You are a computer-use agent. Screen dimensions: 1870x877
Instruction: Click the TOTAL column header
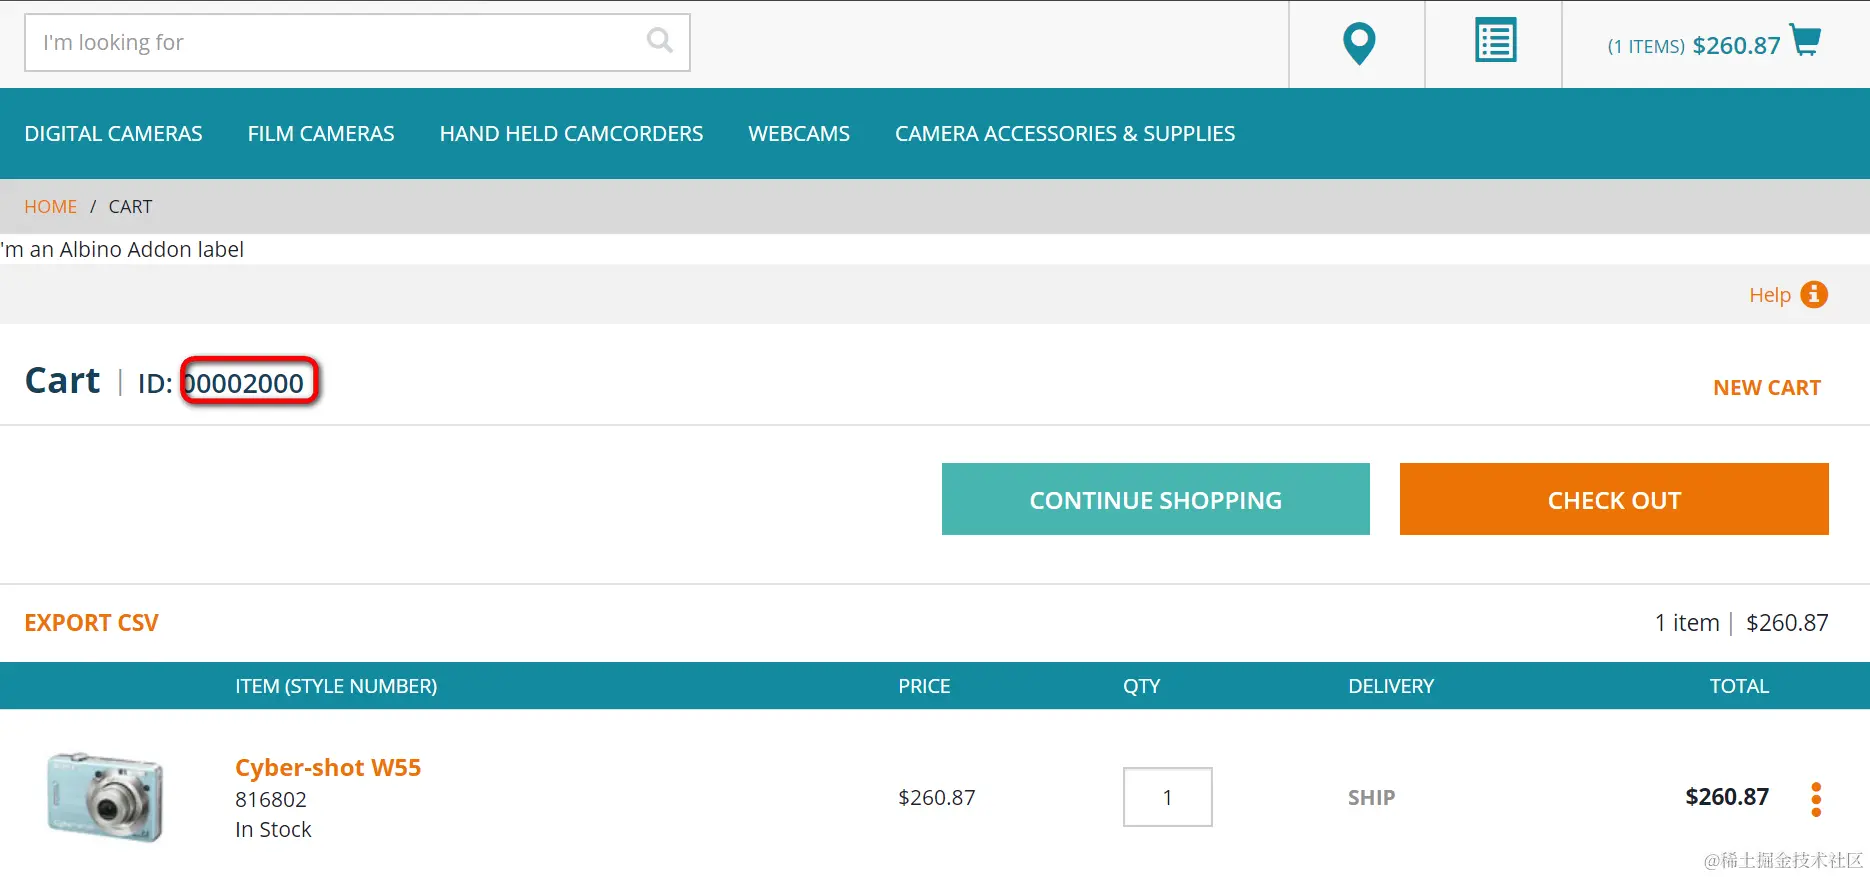[1739, 686]
